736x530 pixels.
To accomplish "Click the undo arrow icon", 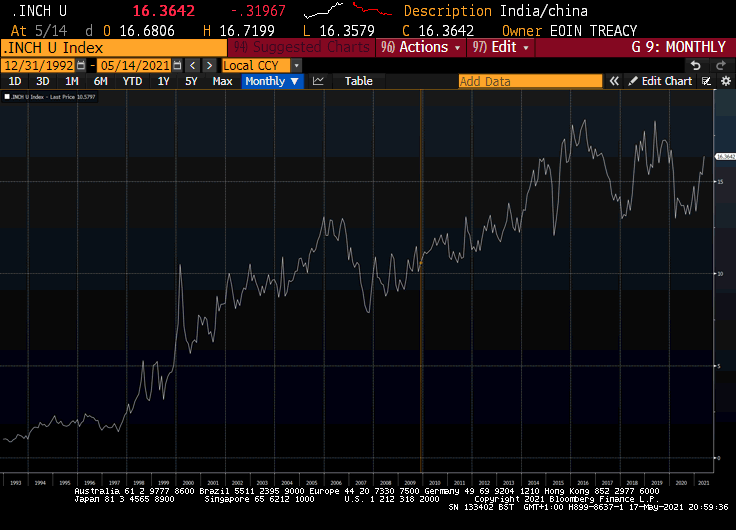I will pos(696,66).
